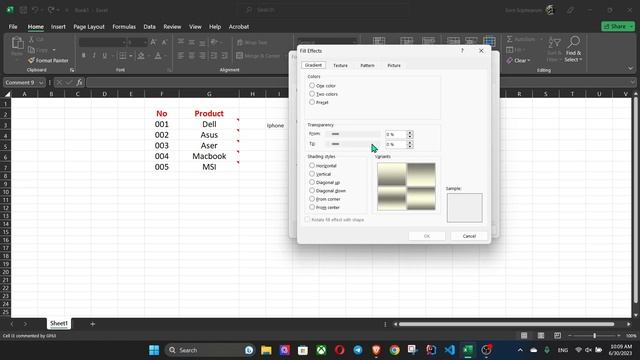This screenshot has height=360, width=640.
Task: Switch to the Picture tab in Fill Effects
Action: click(x=394, y=65)
